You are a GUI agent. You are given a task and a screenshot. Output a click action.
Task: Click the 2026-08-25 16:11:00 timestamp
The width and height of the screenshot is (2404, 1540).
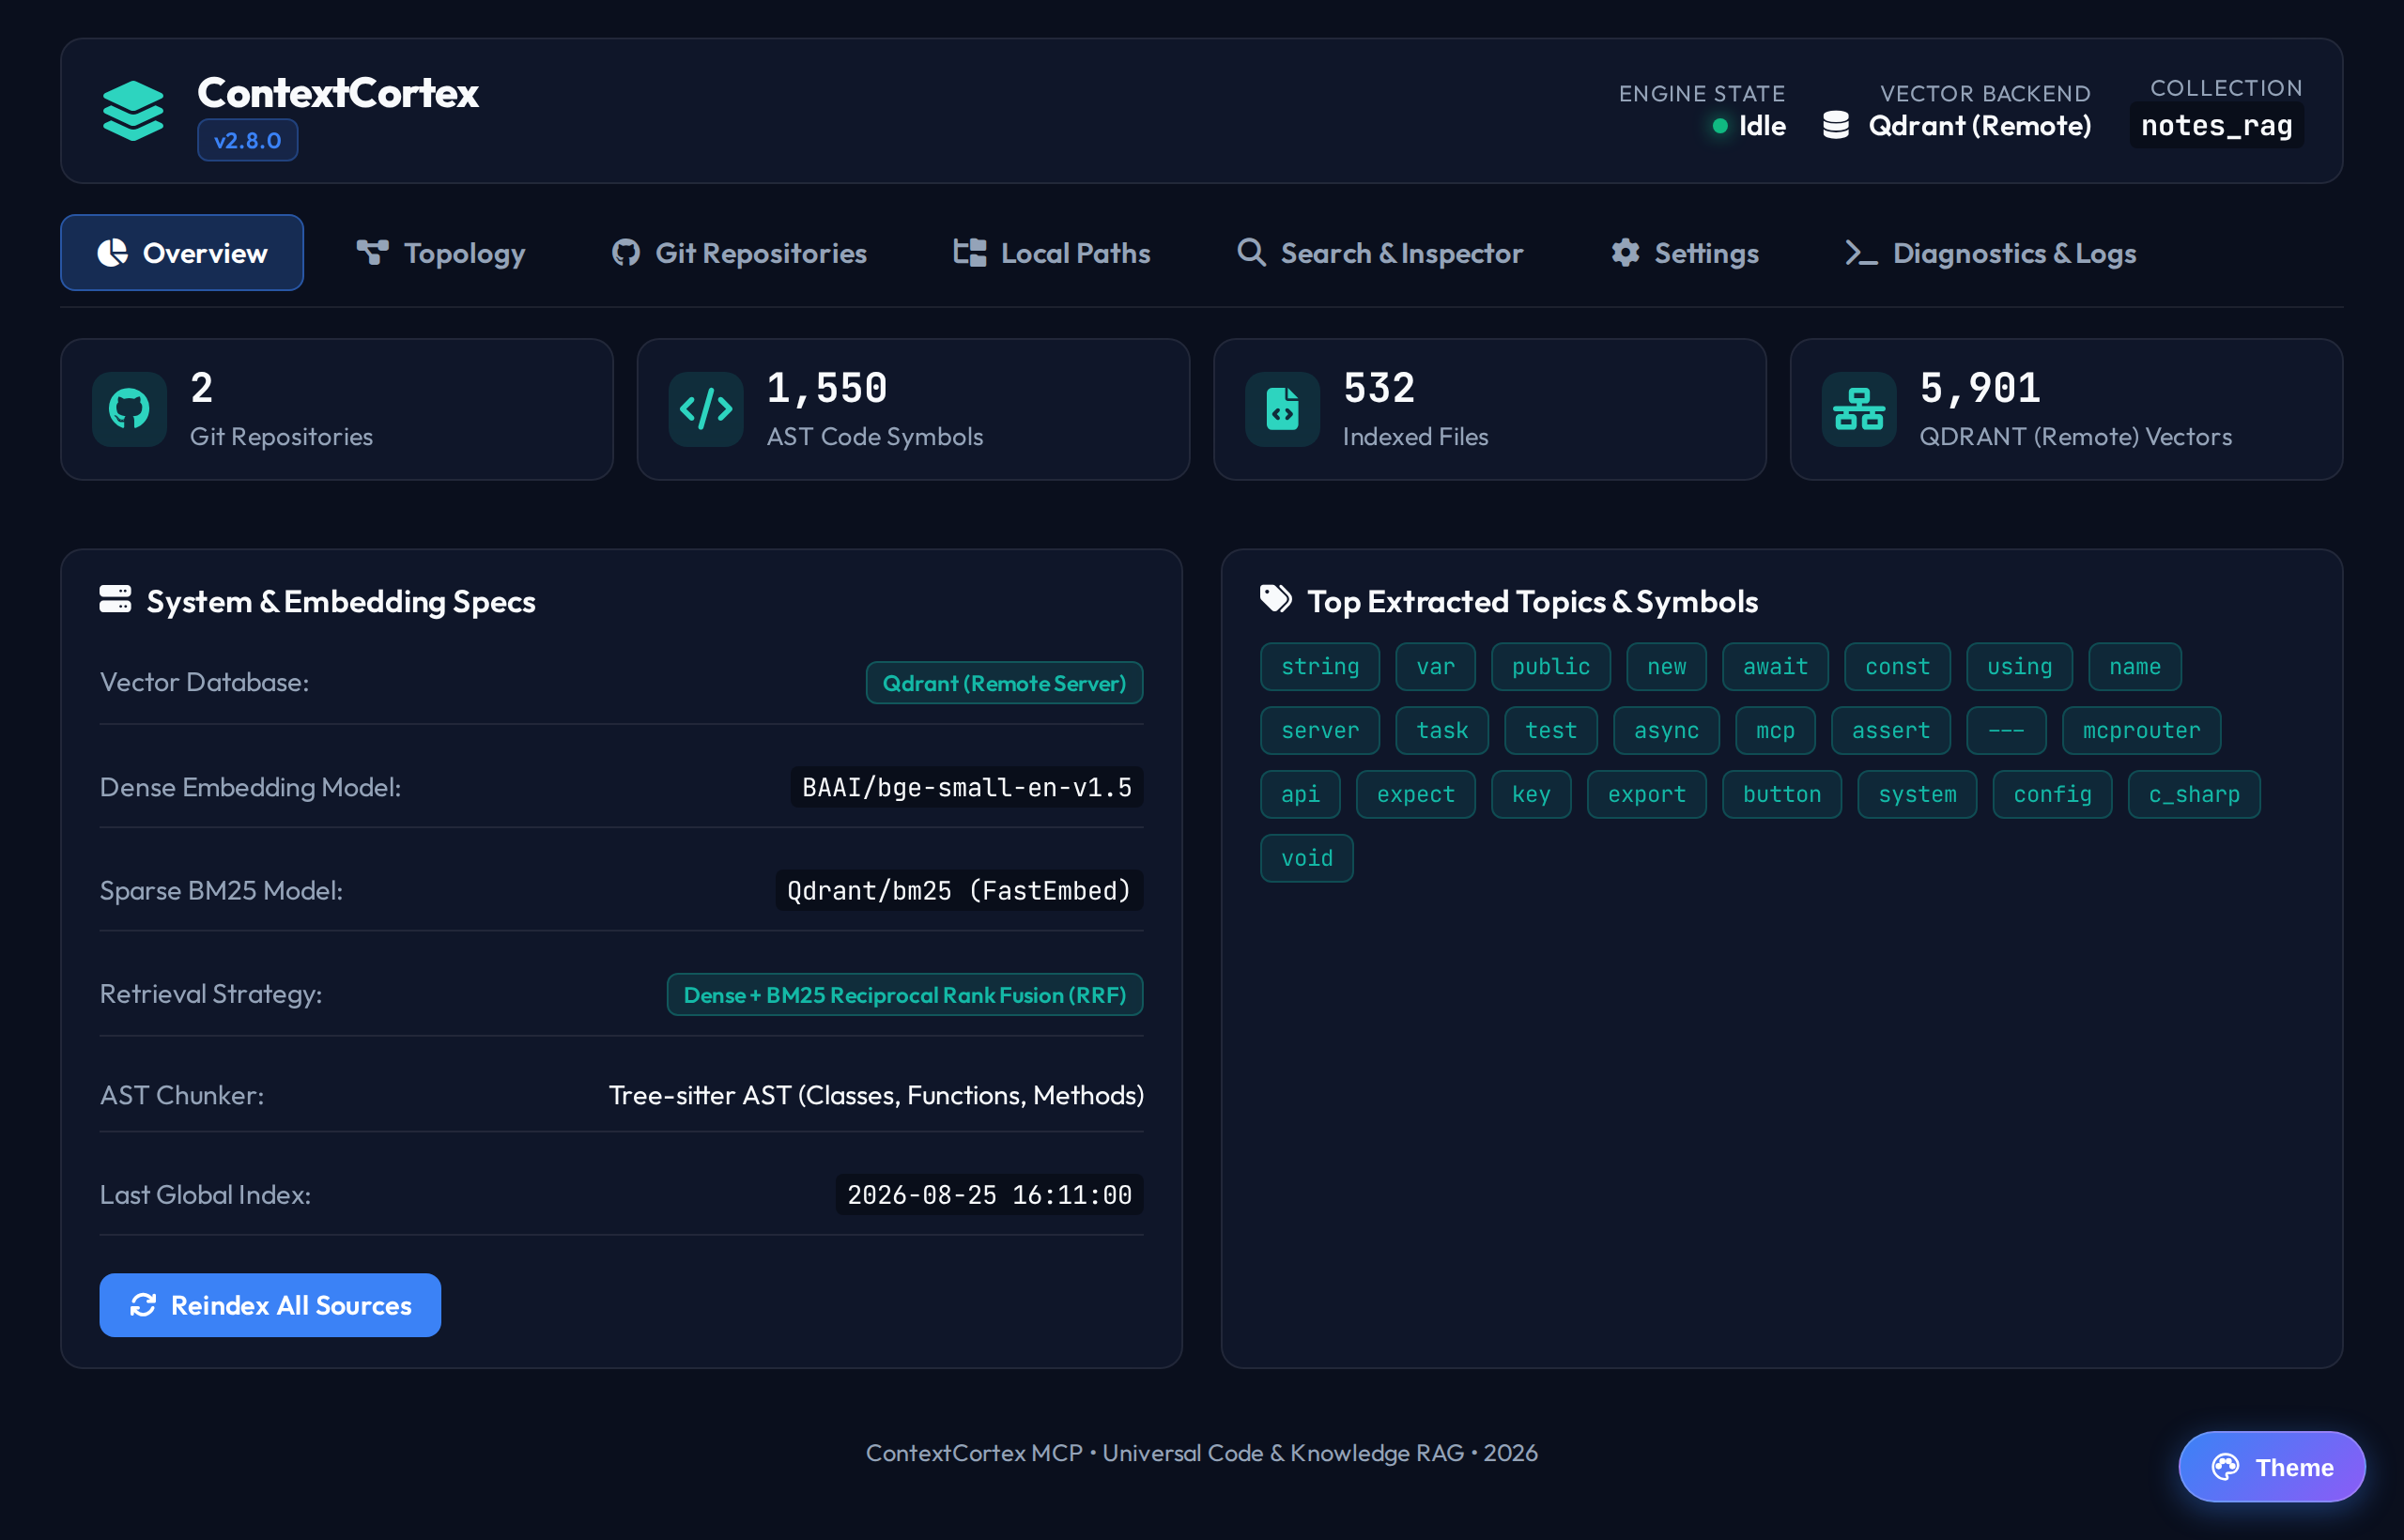989,1195
